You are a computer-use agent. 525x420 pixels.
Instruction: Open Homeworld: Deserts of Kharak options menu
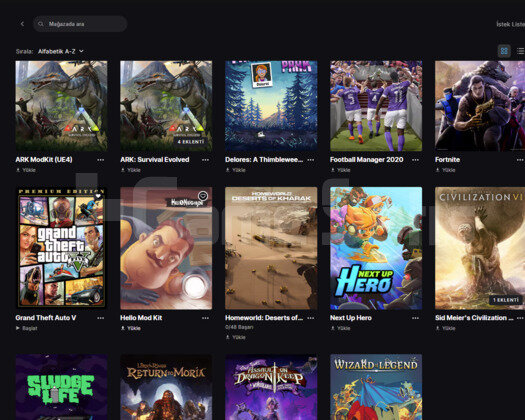[x=311, y=318]
